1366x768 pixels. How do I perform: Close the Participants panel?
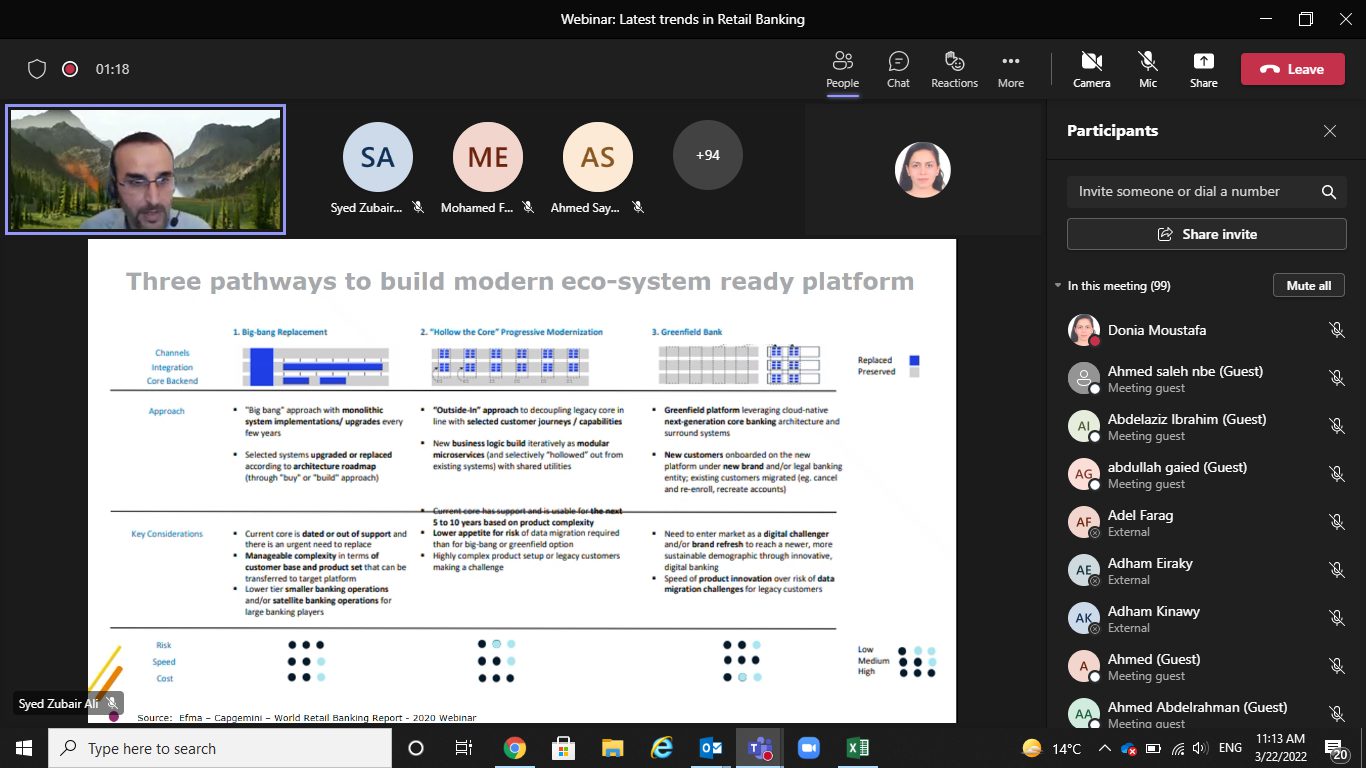(1329, 131)
